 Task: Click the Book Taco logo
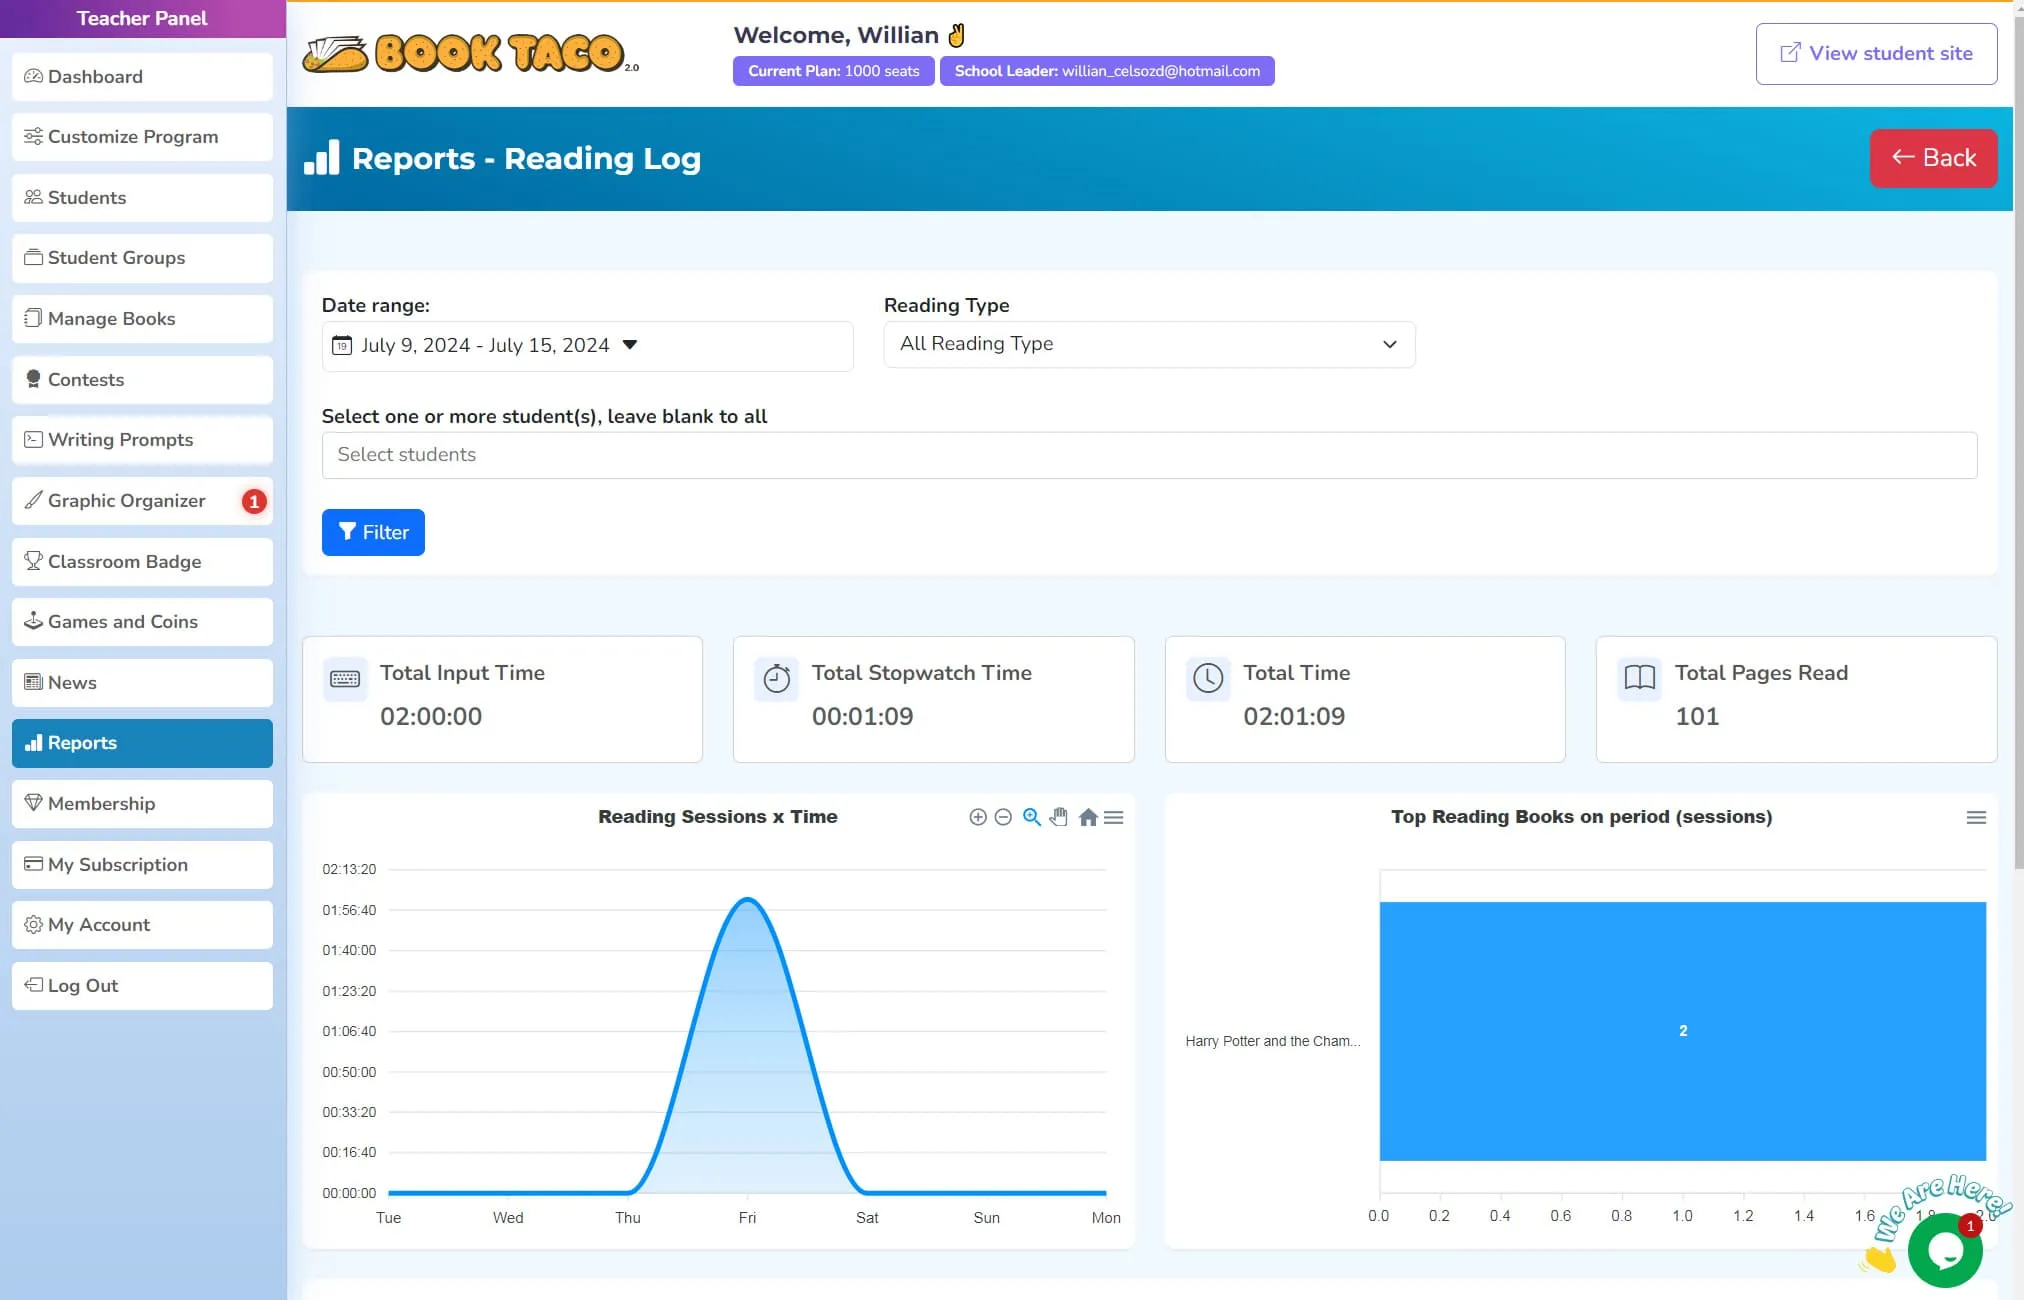pyautogui.click(x=470, y=54)
